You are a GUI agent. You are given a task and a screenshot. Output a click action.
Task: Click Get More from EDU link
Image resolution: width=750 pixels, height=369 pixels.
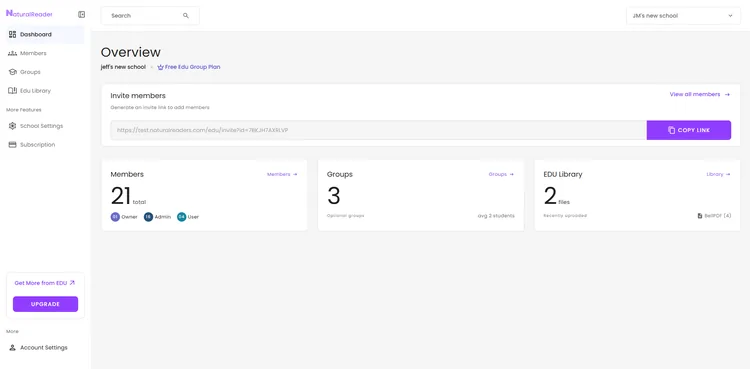(44, 283)
